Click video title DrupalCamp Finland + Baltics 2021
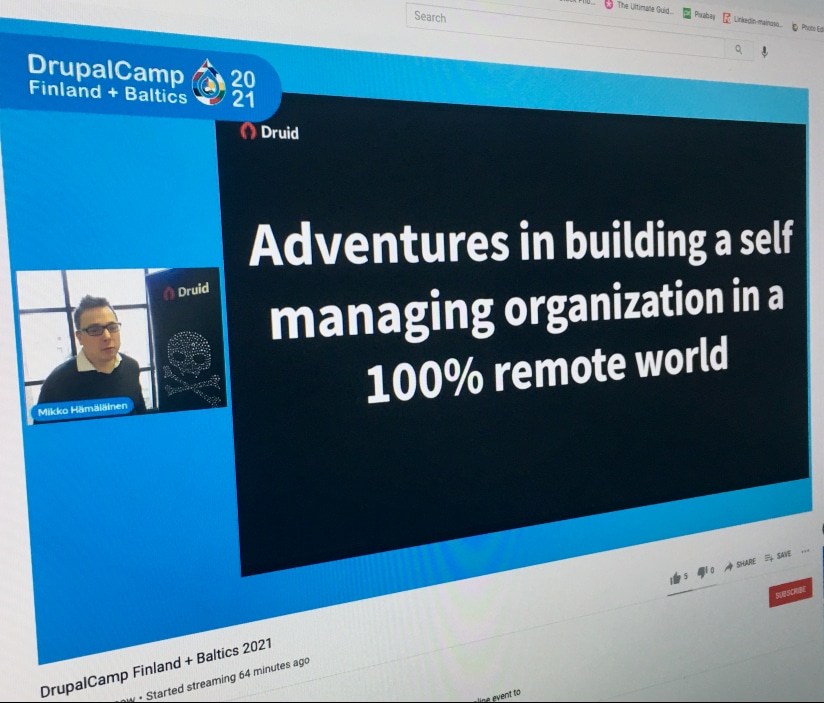Screen dimensions: 824x703 156,667
